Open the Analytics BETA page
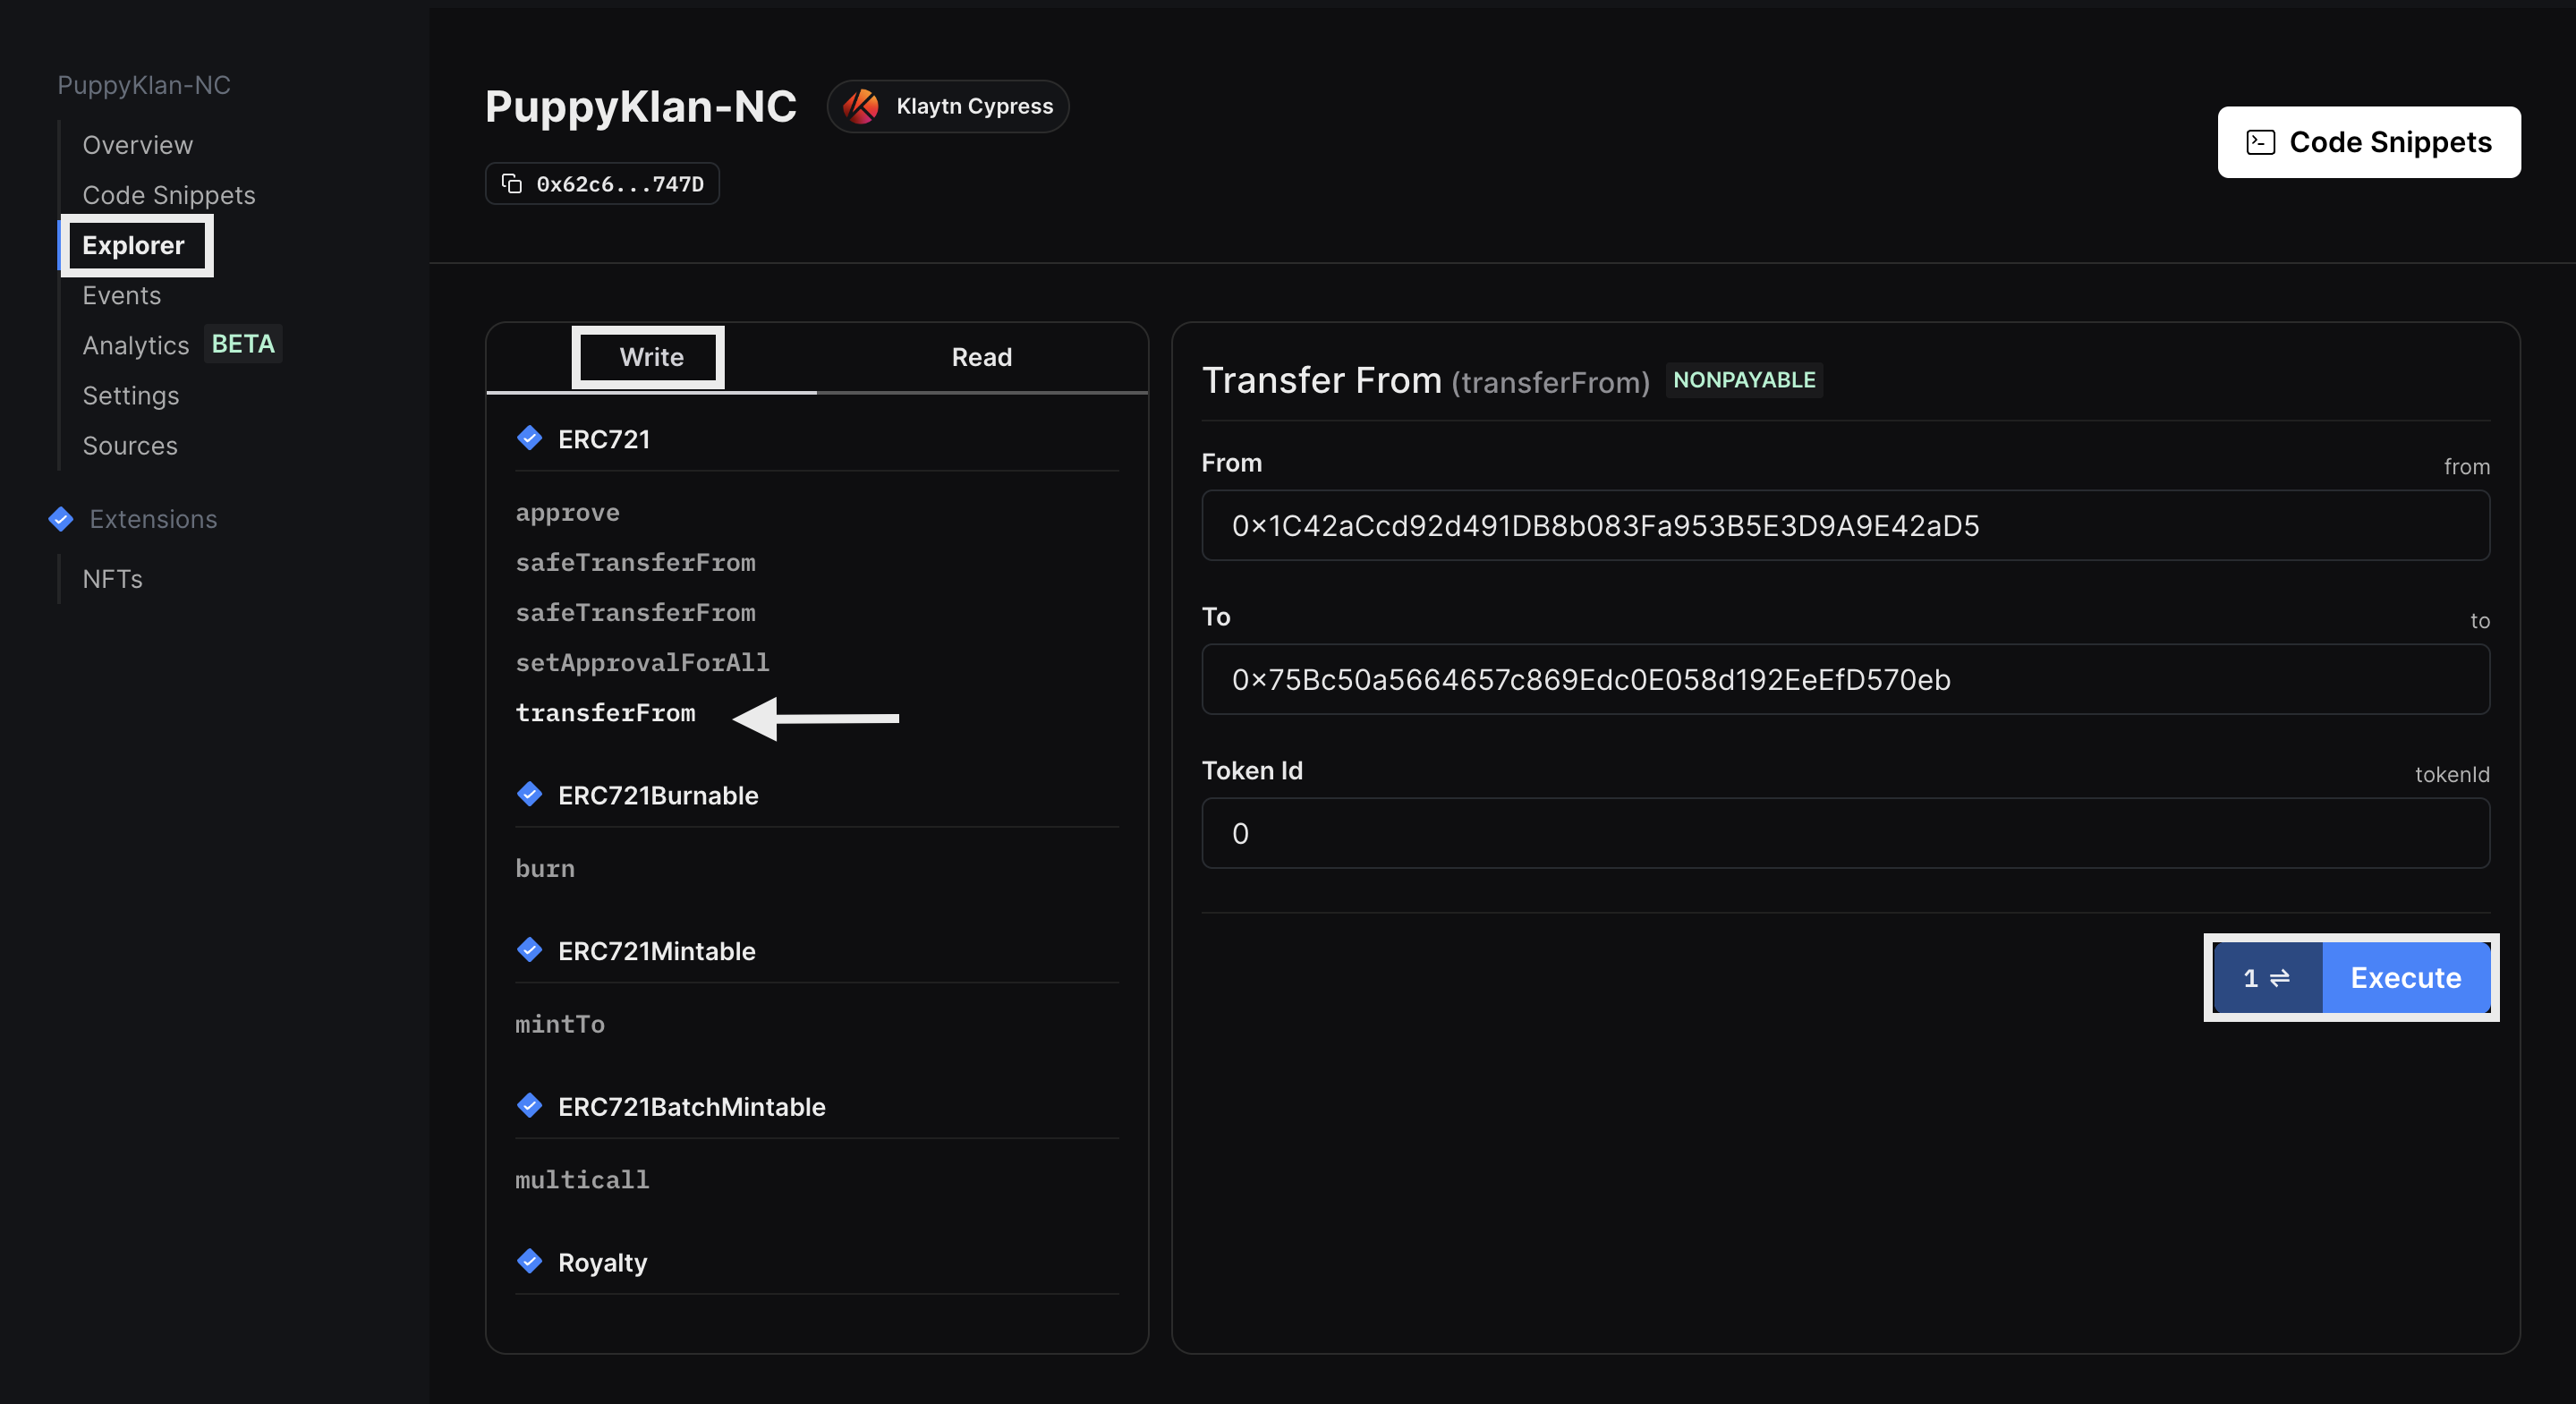The image size is (2576, 1404). pos(135,345)
